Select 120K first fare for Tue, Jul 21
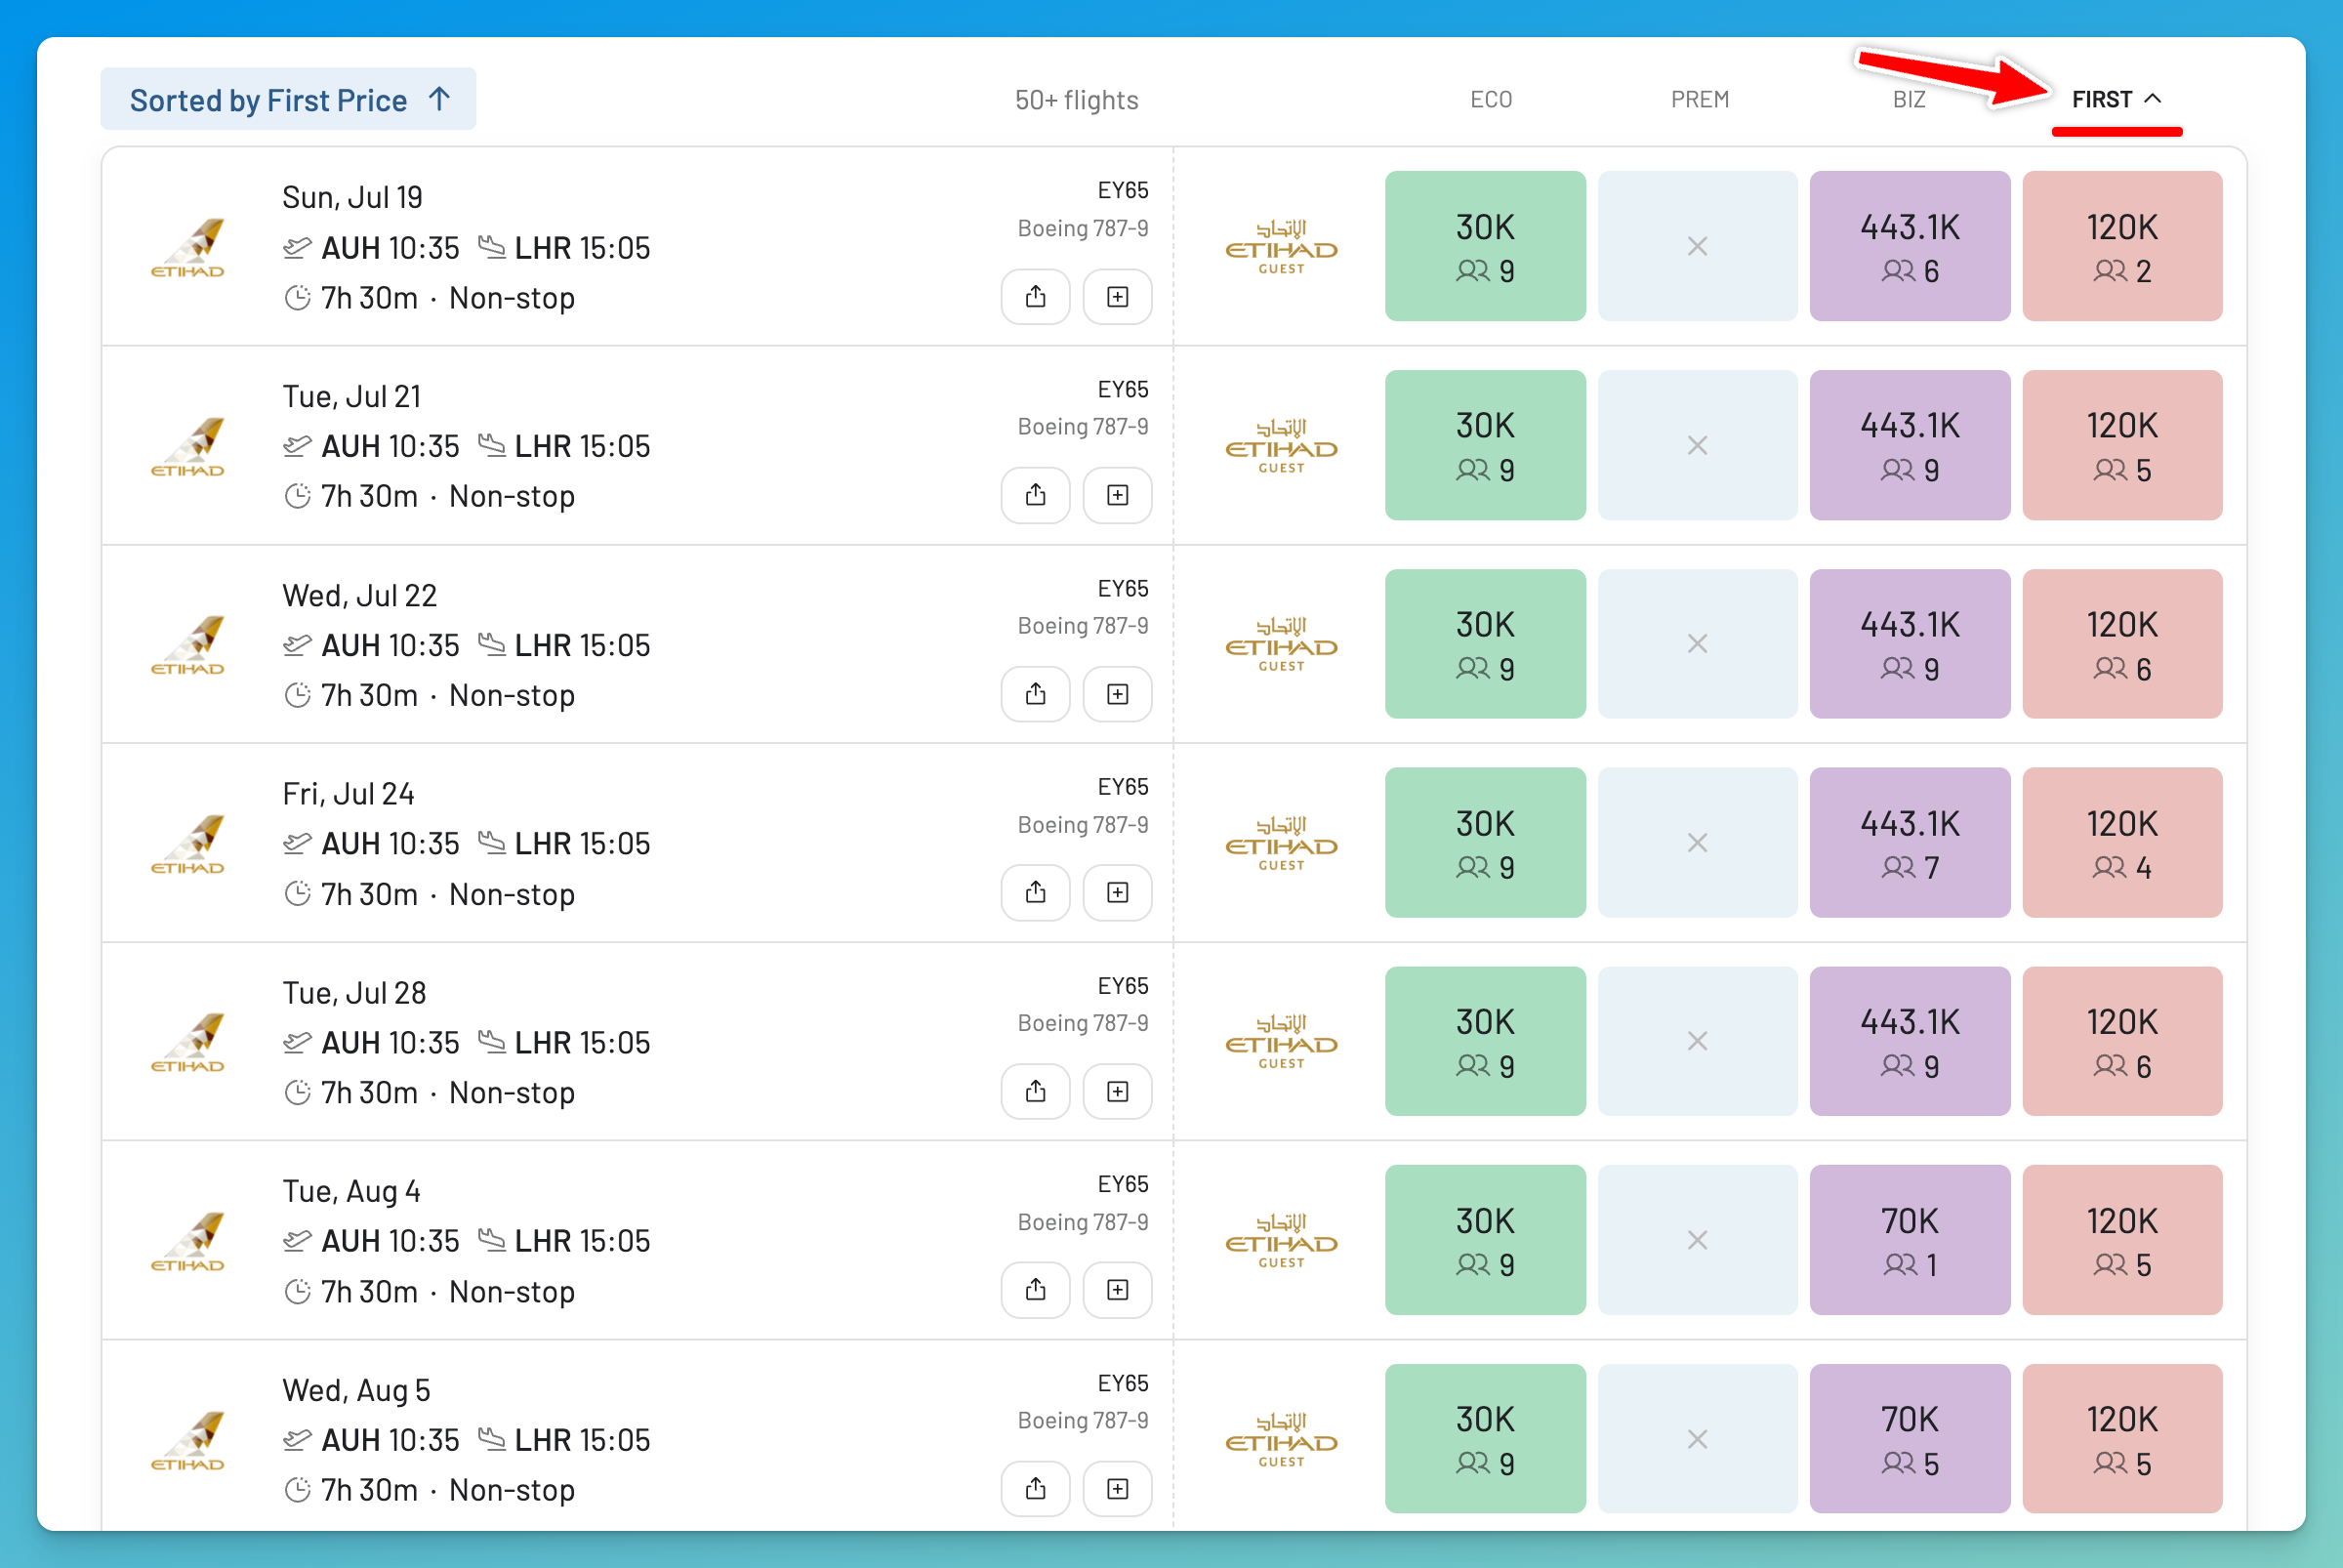 pos(2122,445)
